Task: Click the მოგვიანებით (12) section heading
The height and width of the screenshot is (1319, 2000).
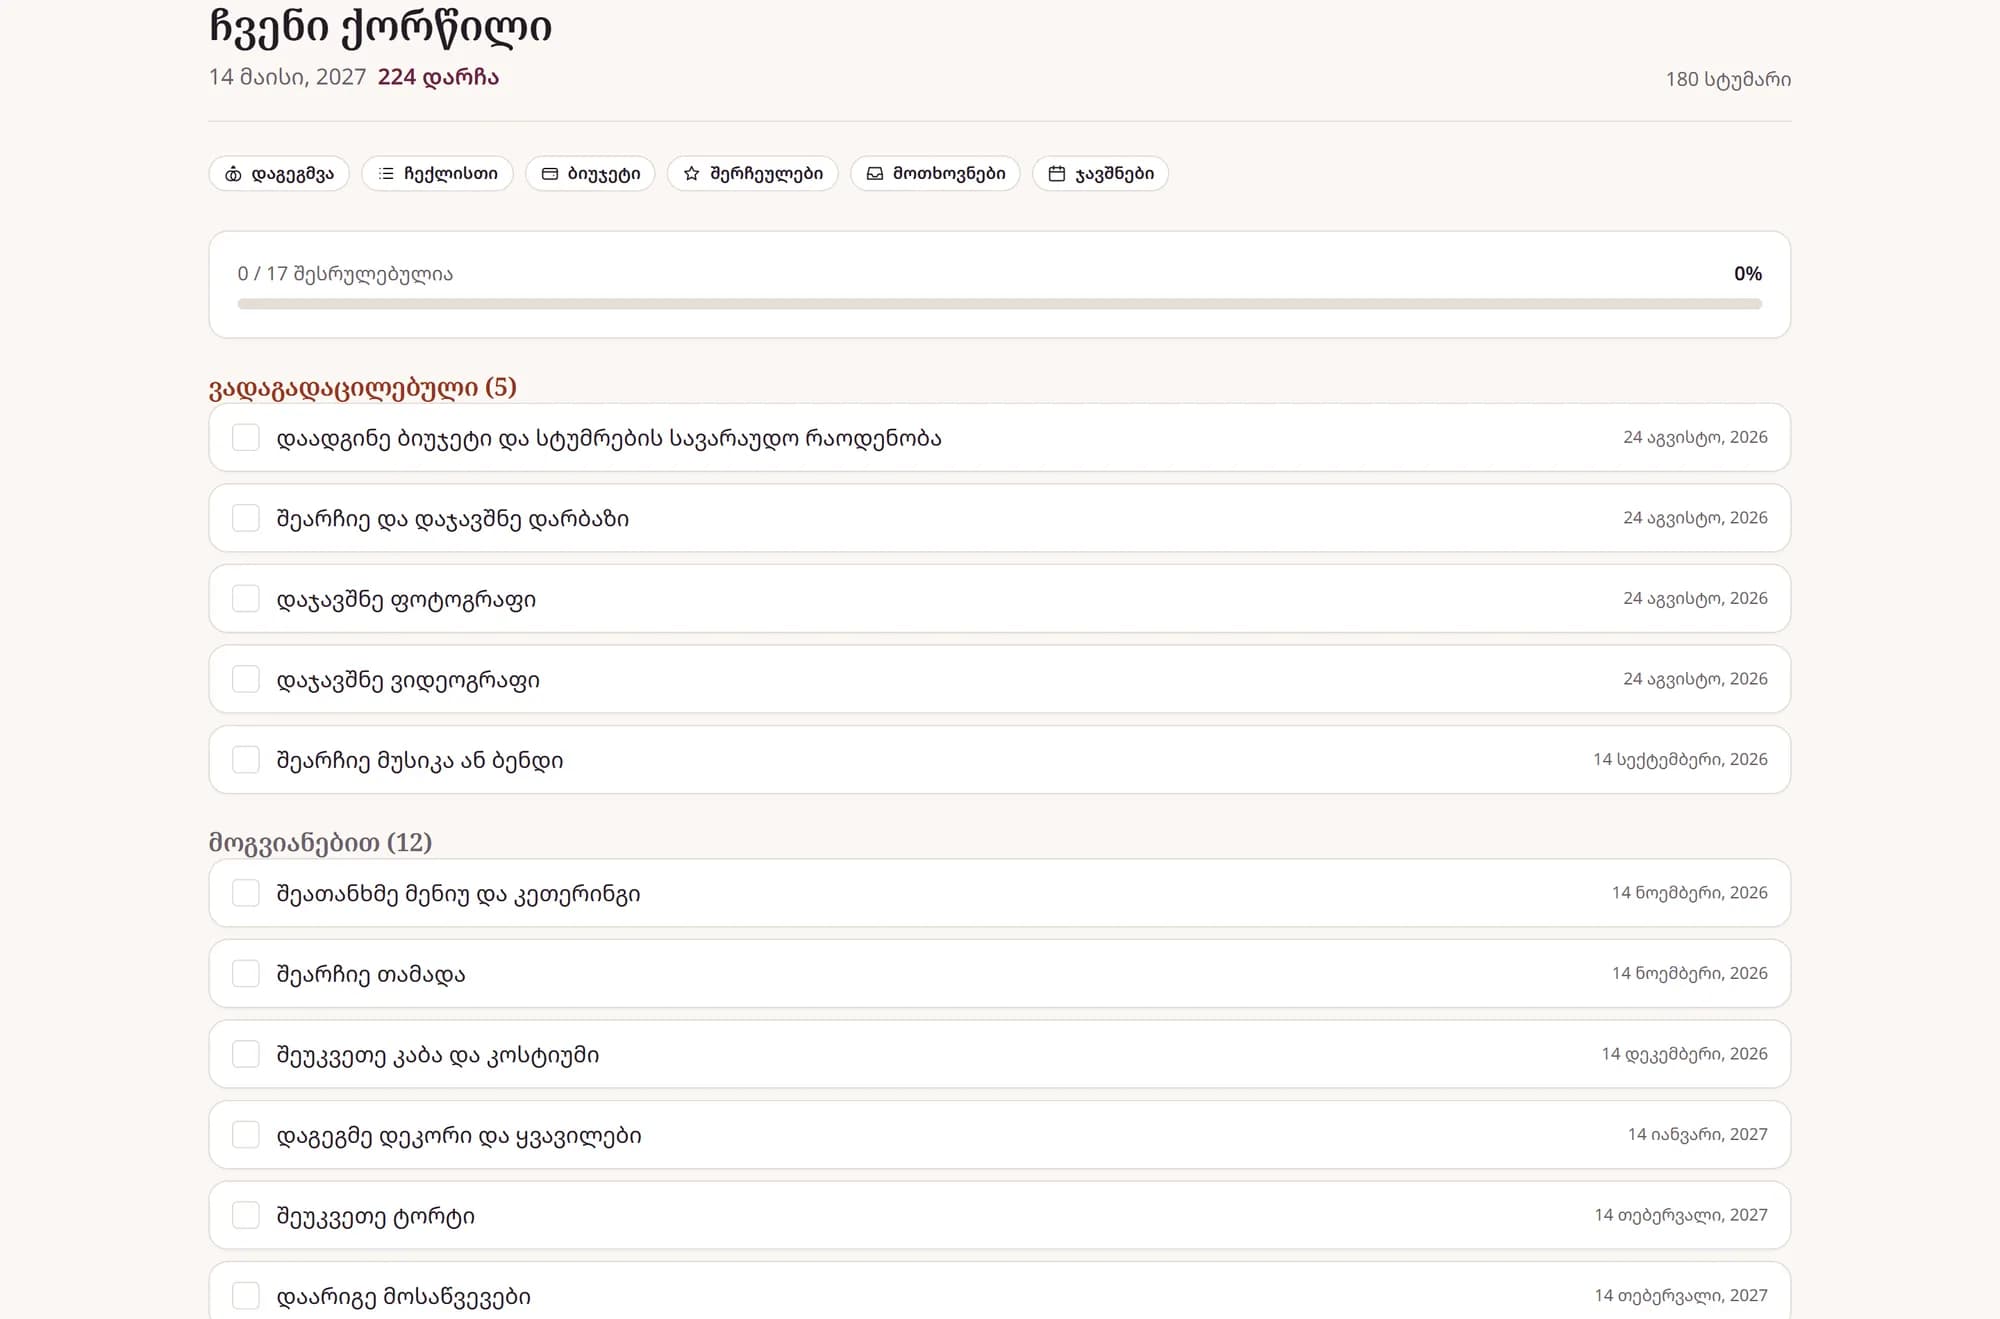Action: pos(320,842)
